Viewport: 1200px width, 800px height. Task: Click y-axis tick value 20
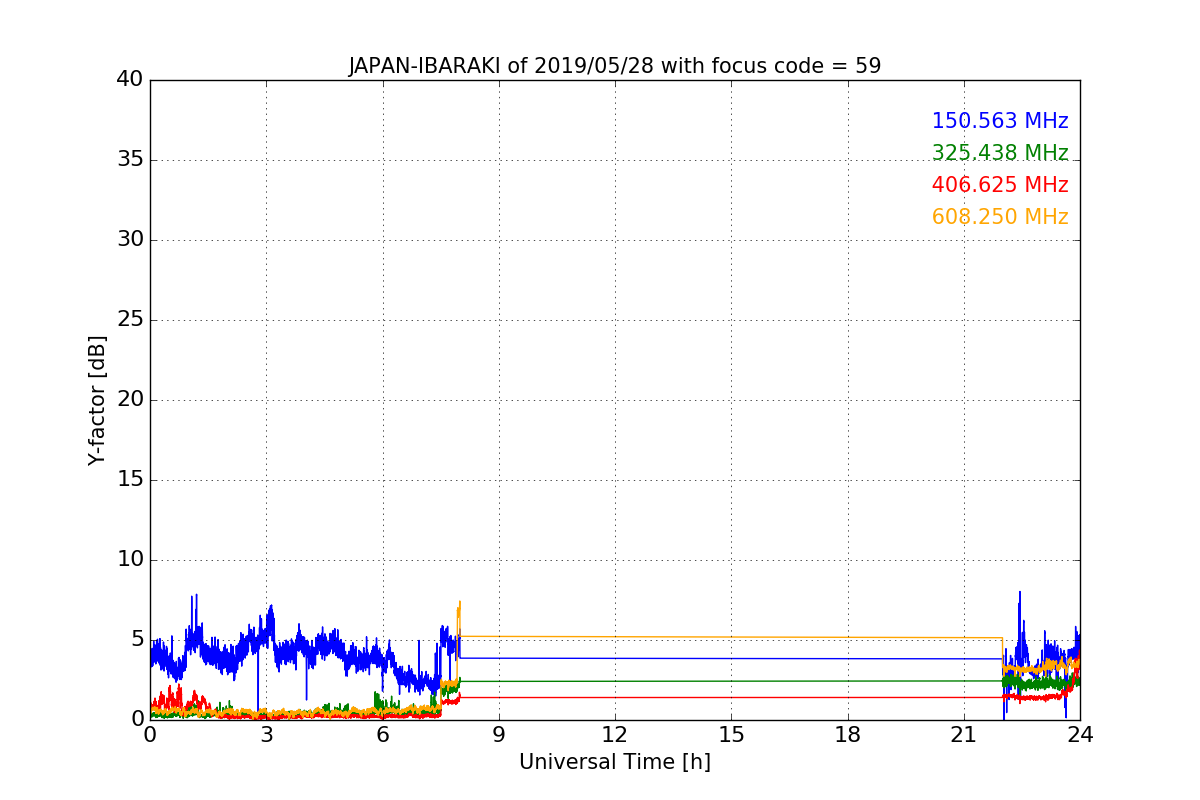pos(130,400)
